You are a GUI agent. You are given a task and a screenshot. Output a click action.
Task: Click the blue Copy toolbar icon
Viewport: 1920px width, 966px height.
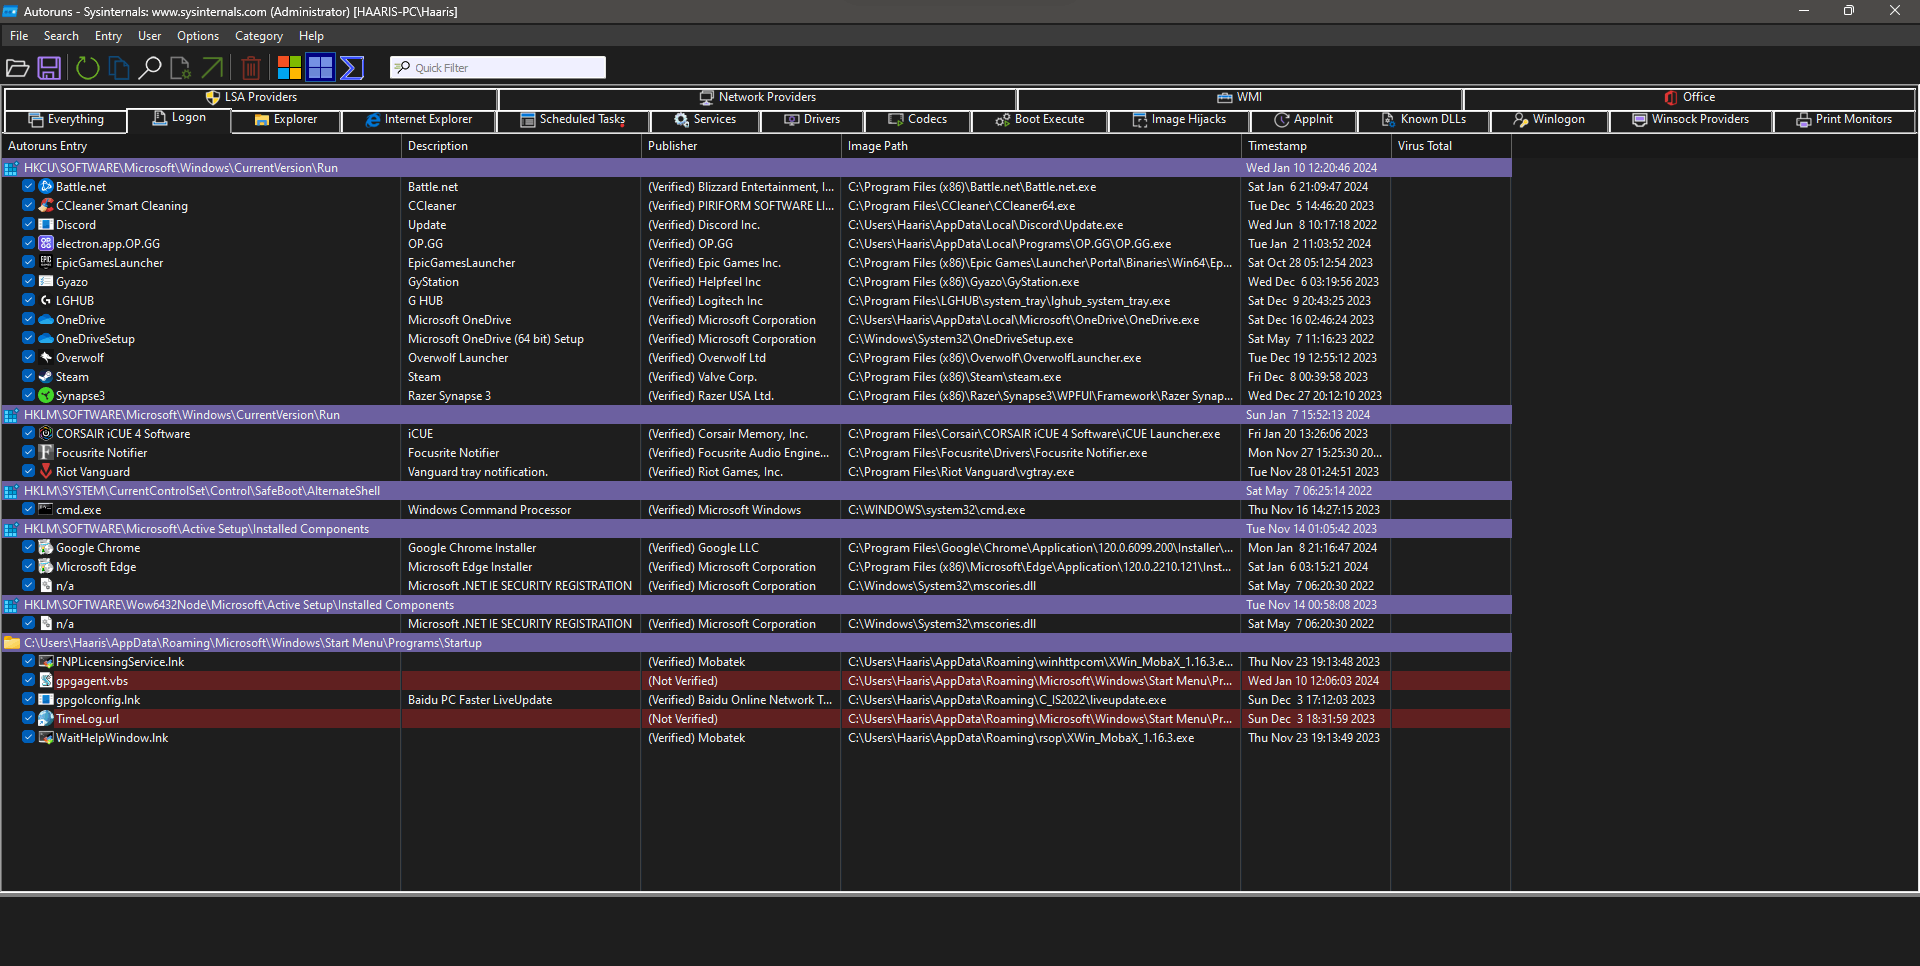click(x=119, y=68)
